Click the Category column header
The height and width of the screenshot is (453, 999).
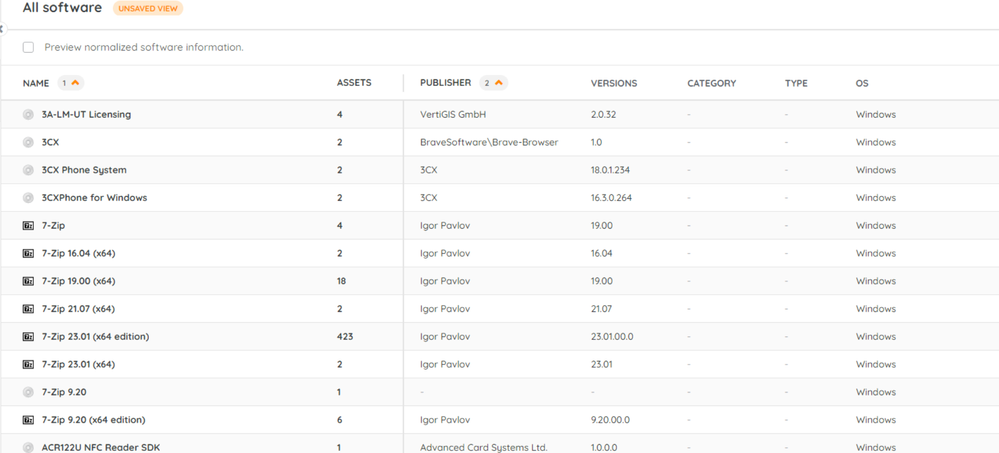click(711, 83)
